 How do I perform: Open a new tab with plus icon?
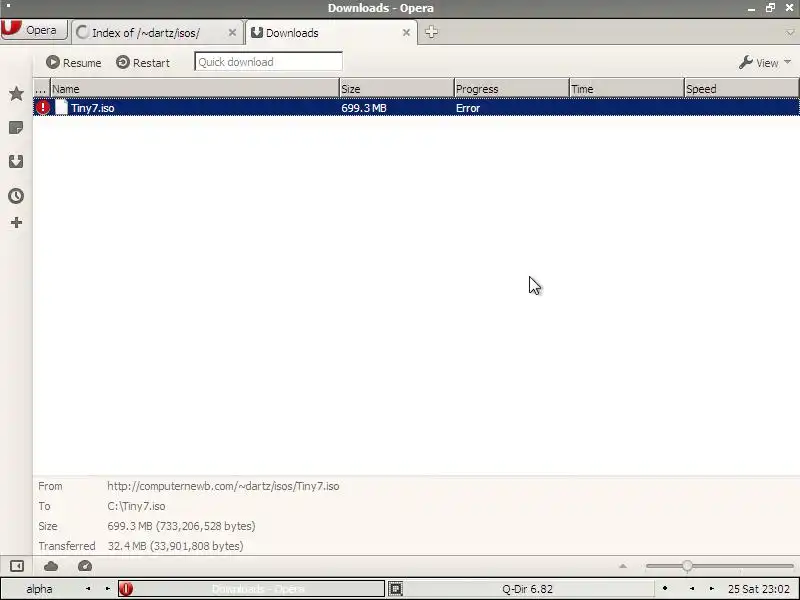tap(431, 32)
